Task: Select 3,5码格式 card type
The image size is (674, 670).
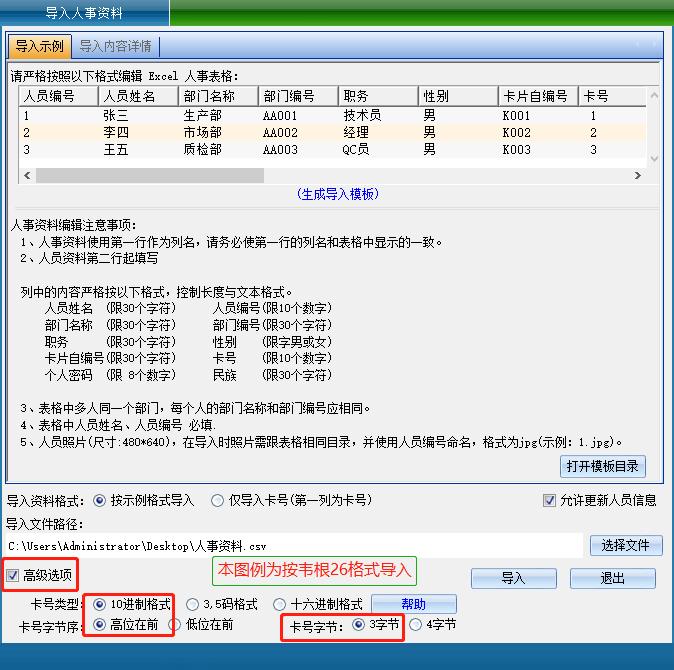Action: click(192, 604)
